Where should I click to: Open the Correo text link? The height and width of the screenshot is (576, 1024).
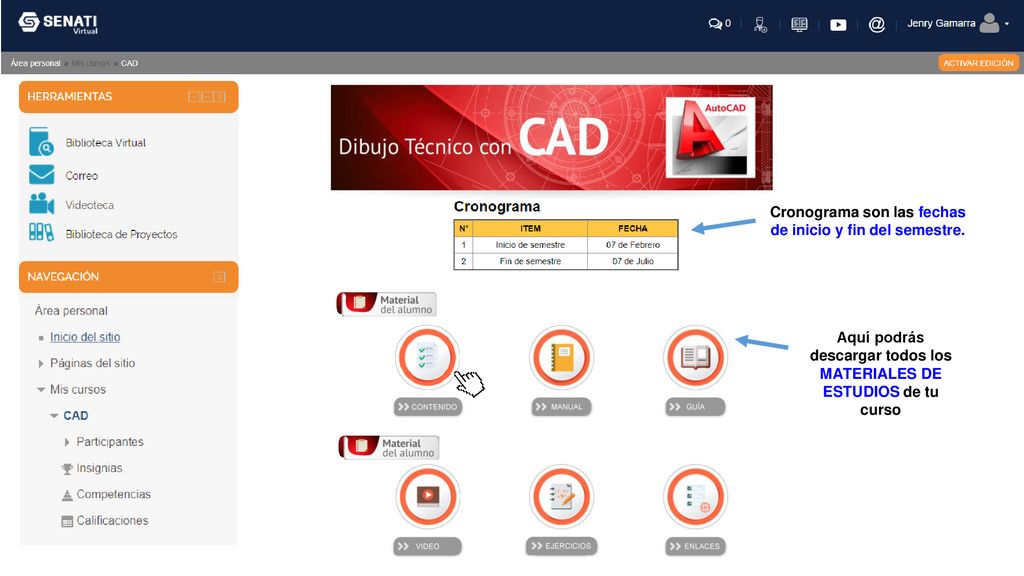point(81,176)
